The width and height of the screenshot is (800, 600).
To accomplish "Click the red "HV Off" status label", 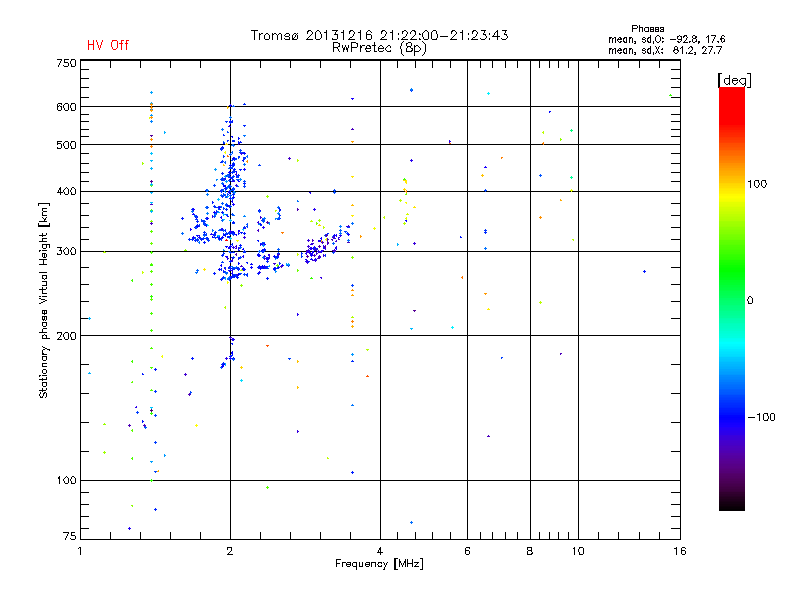I will pyautogui.click(x=108, y=45).
